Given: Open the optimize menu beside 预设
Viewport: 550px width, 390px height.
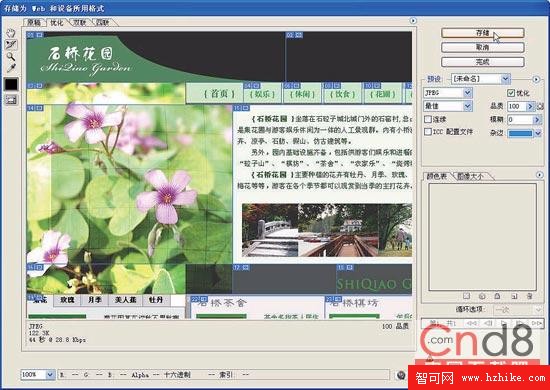Looking at the screenshot, I should click(536, 79).
